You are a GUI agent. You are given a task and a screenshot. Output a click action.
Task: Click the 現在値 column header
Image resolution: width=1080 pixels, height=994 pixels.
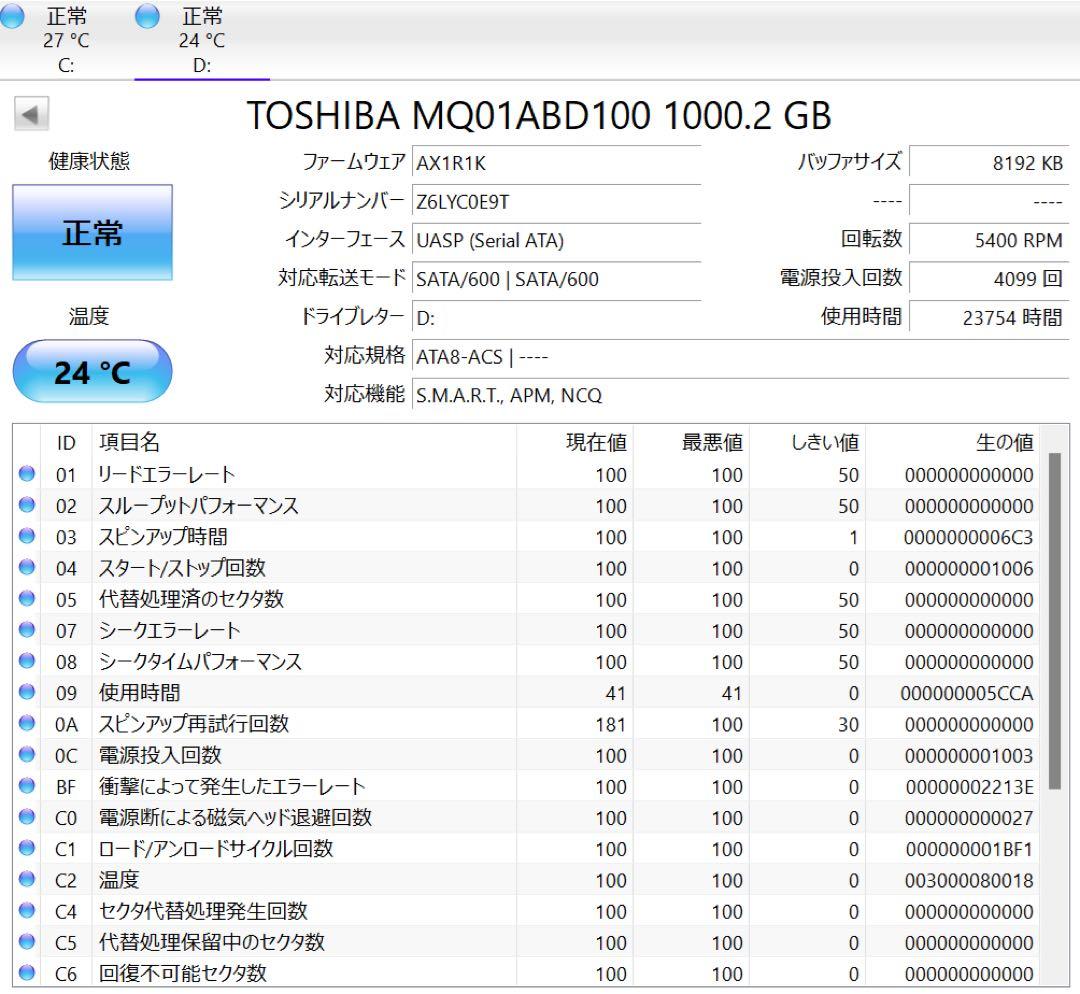574,443
